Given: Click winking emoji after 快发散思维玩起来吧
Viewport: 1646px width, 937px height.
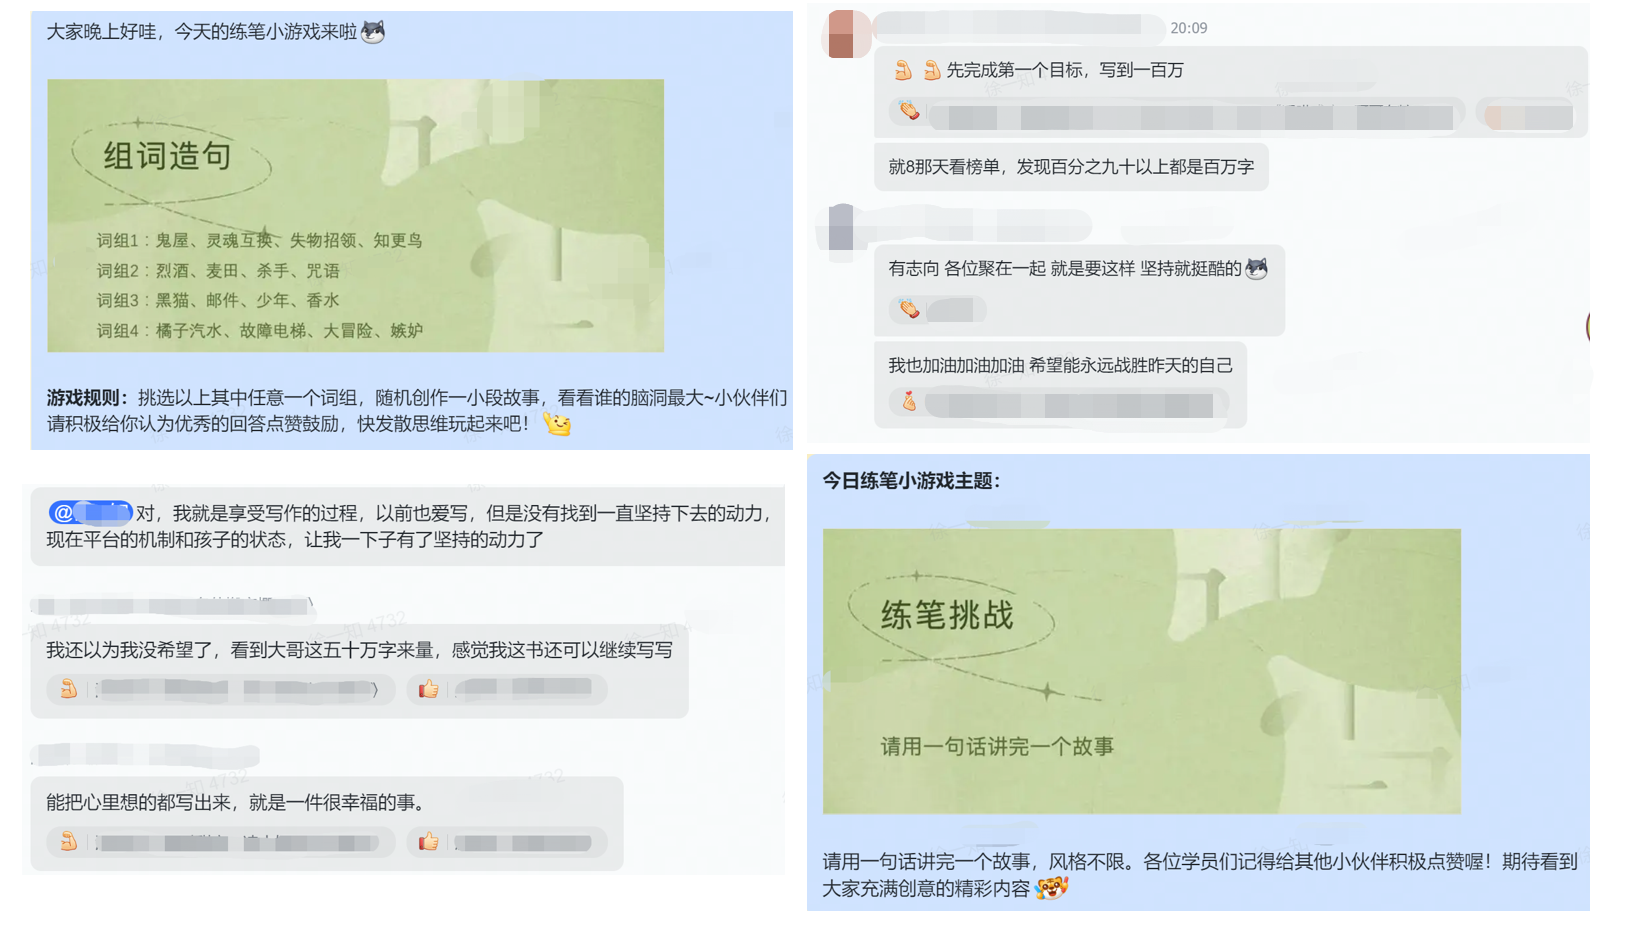Looking at the screenshot, I should (557, 424).
